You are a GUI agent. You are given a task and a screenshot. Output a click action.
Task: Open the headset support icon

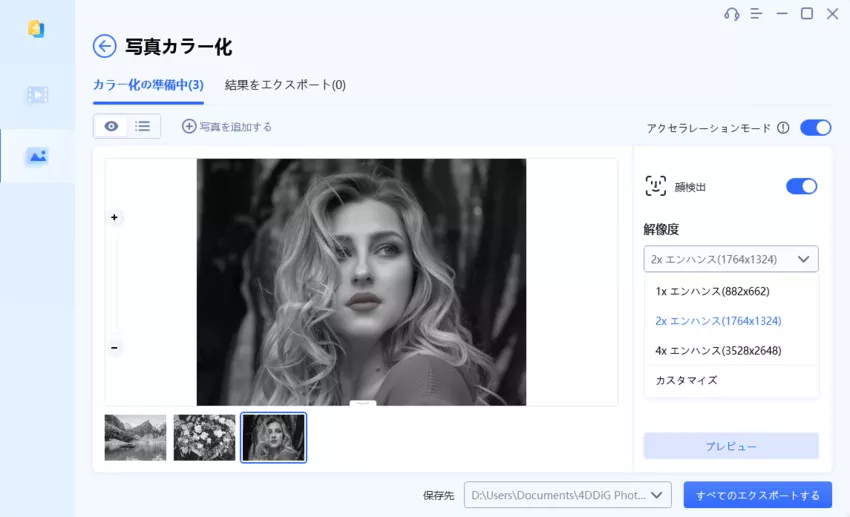(731, 14)
